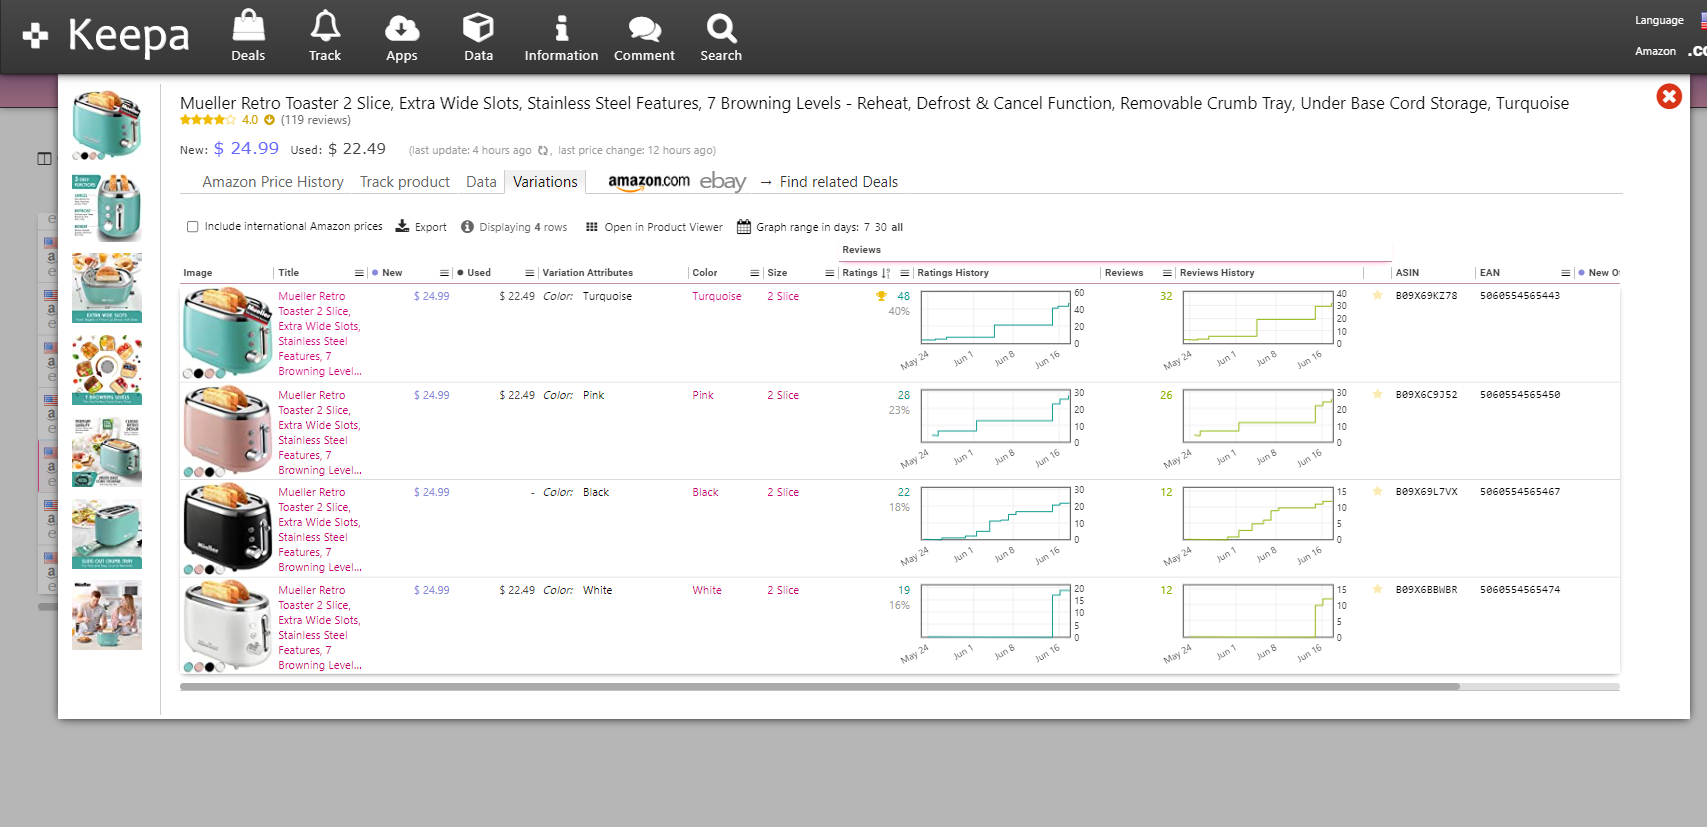Click Find related Deals link
The image size is (1707, 827).
(839, 182)
